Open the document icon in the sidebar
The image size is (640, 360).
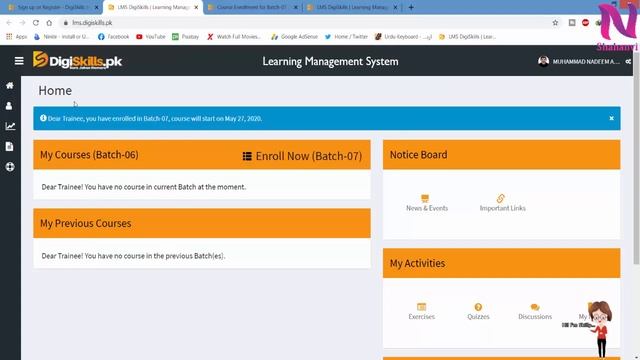pyautogui.click(x=9, y=147)
